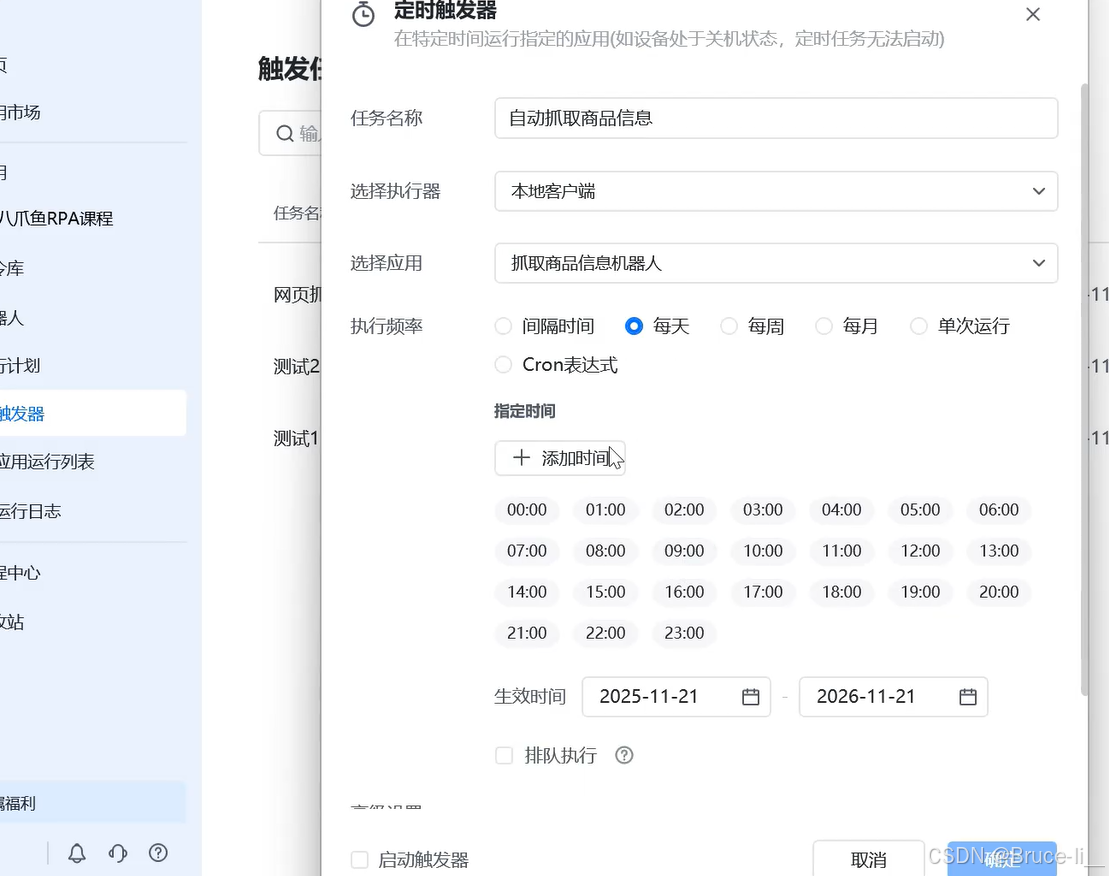Show queue execution help tooltip icon
1109x876 pixels.
pos(624,755)
